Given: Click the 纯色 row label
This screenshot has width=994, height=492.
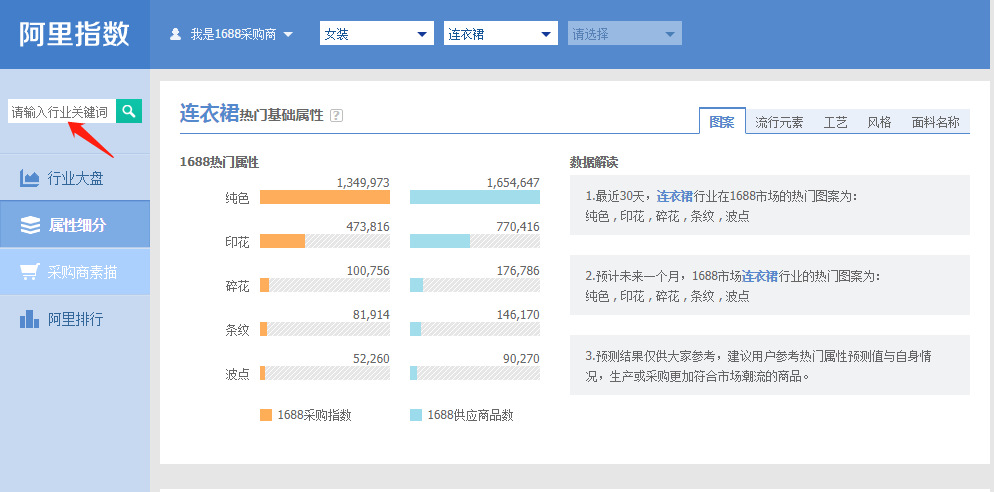Looking at the screenshot, I should tap(237, 198).
